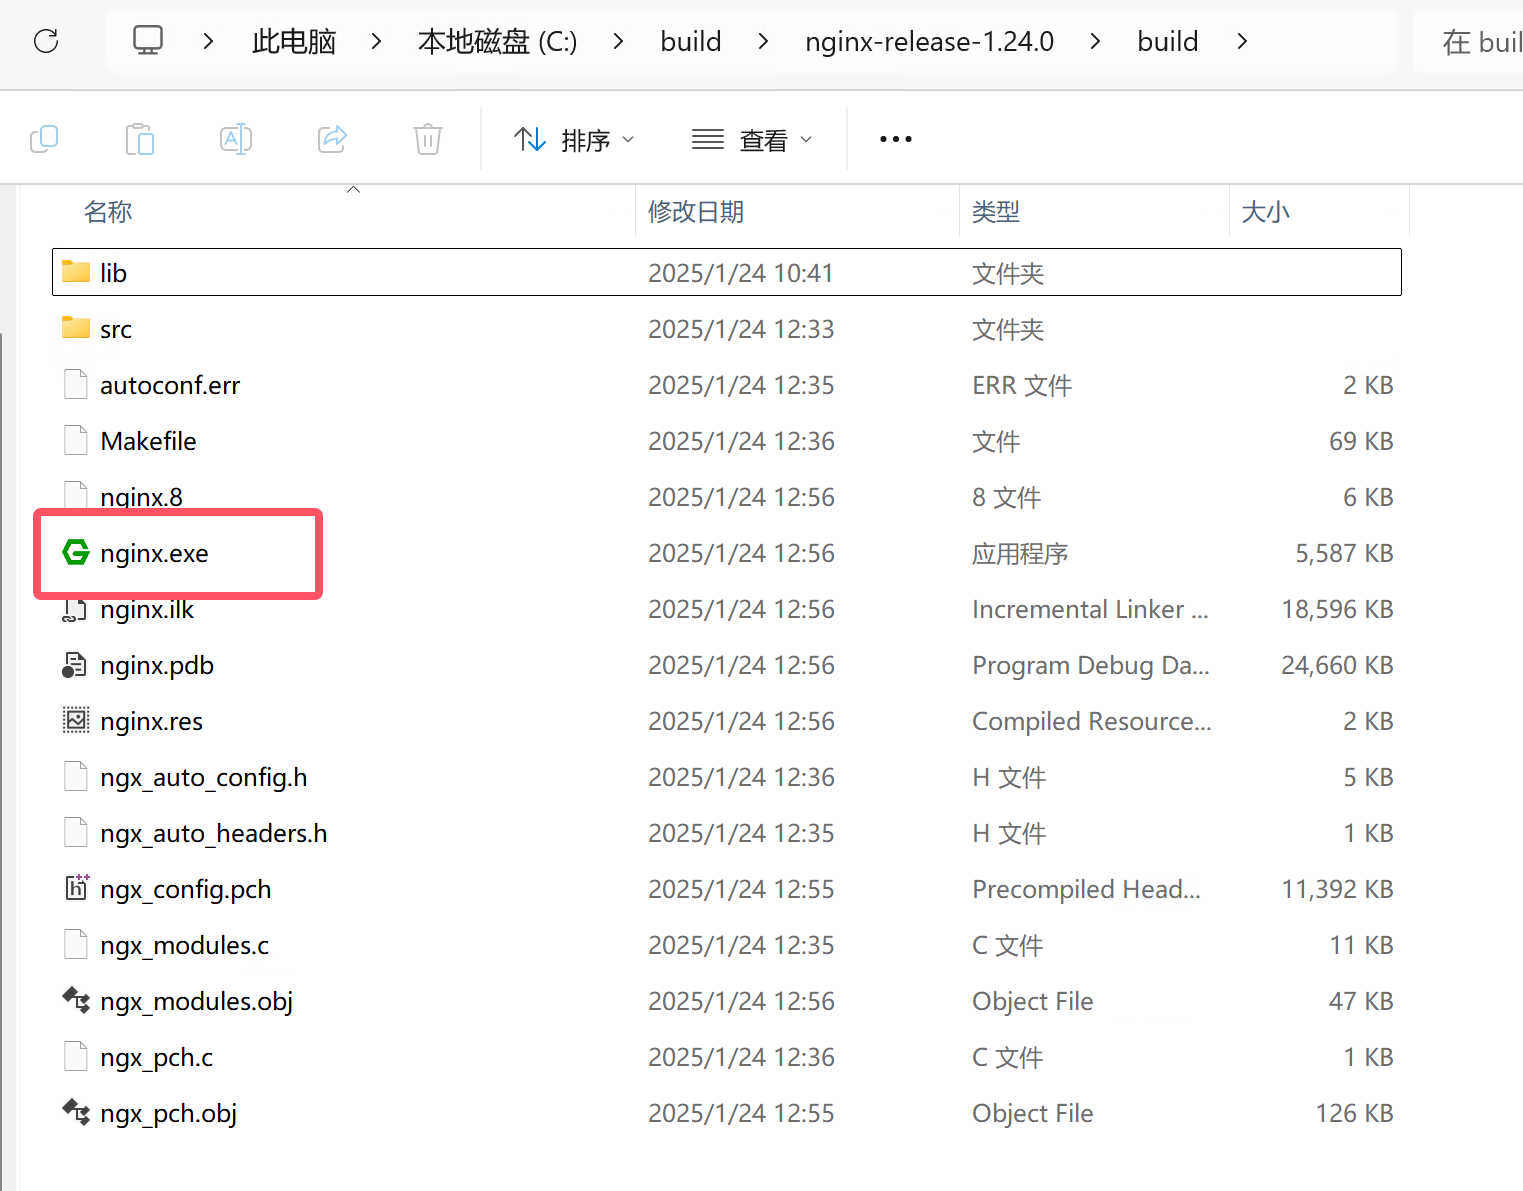The width and height of the screenshot is (1523, 1191).
Task: Click the computer monitor icon in breadcrumb
Action: pos(148,41)
